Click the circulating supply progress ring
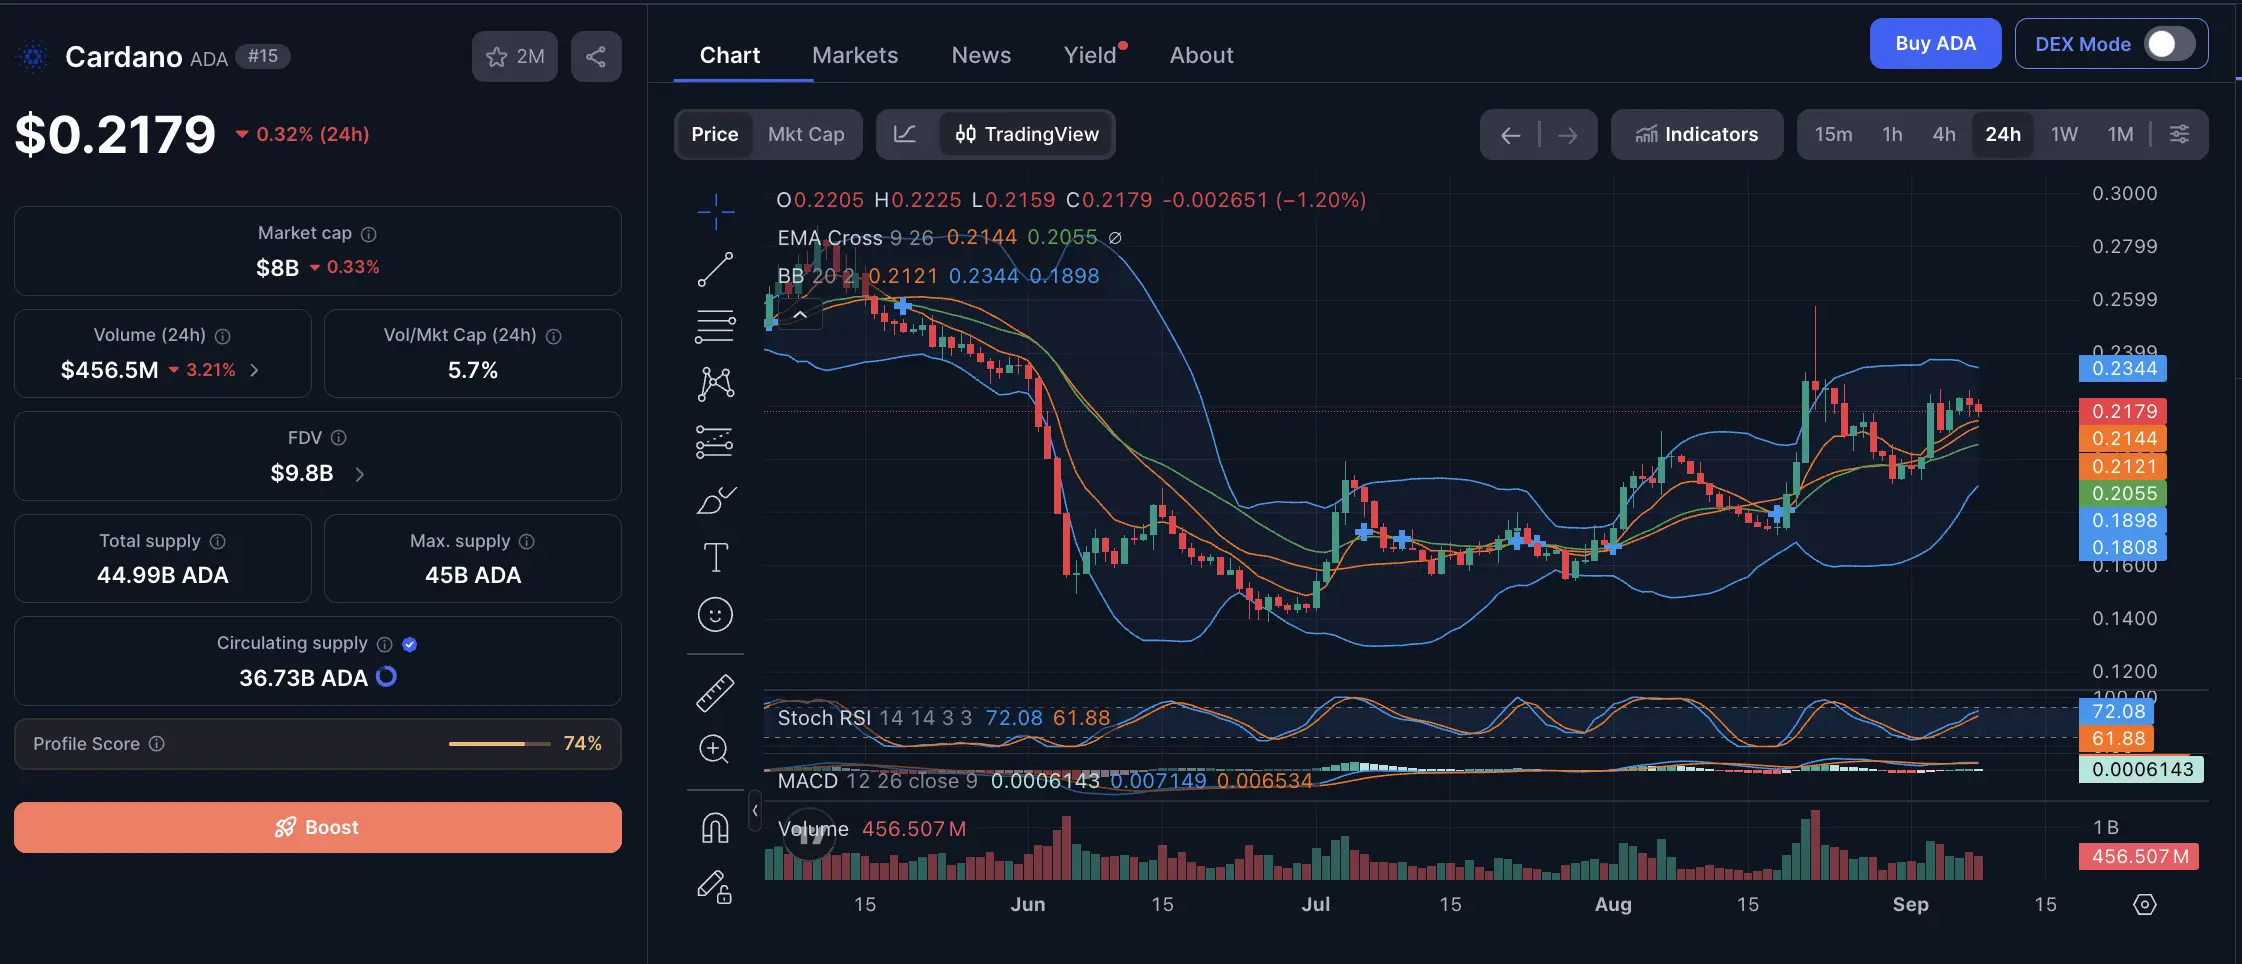The width and height of the screenshot is (2242, 964). coord(386,677)
